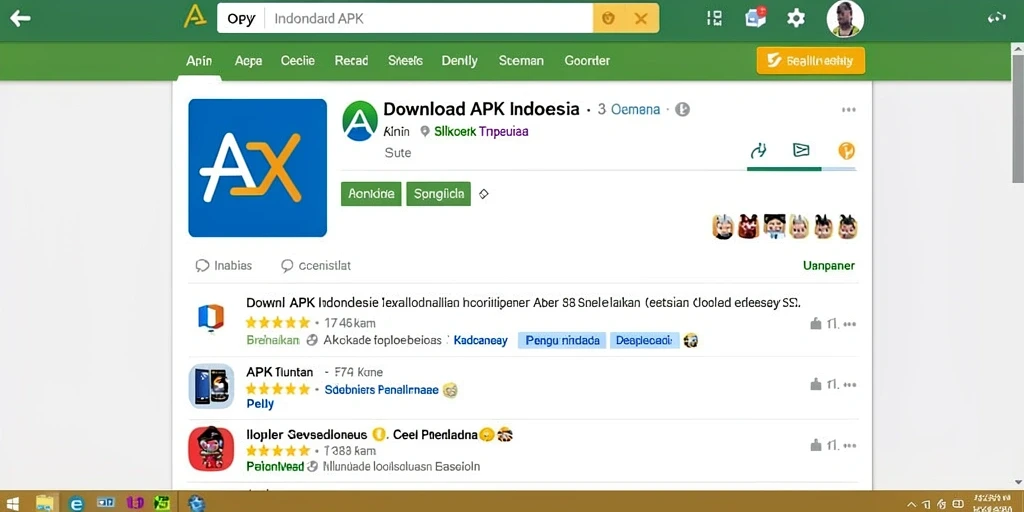Image resolution: width=1024 pixels, height=512 pixels.
Task: Click the sync arrows icon at top right
Action: pos(997,18)
